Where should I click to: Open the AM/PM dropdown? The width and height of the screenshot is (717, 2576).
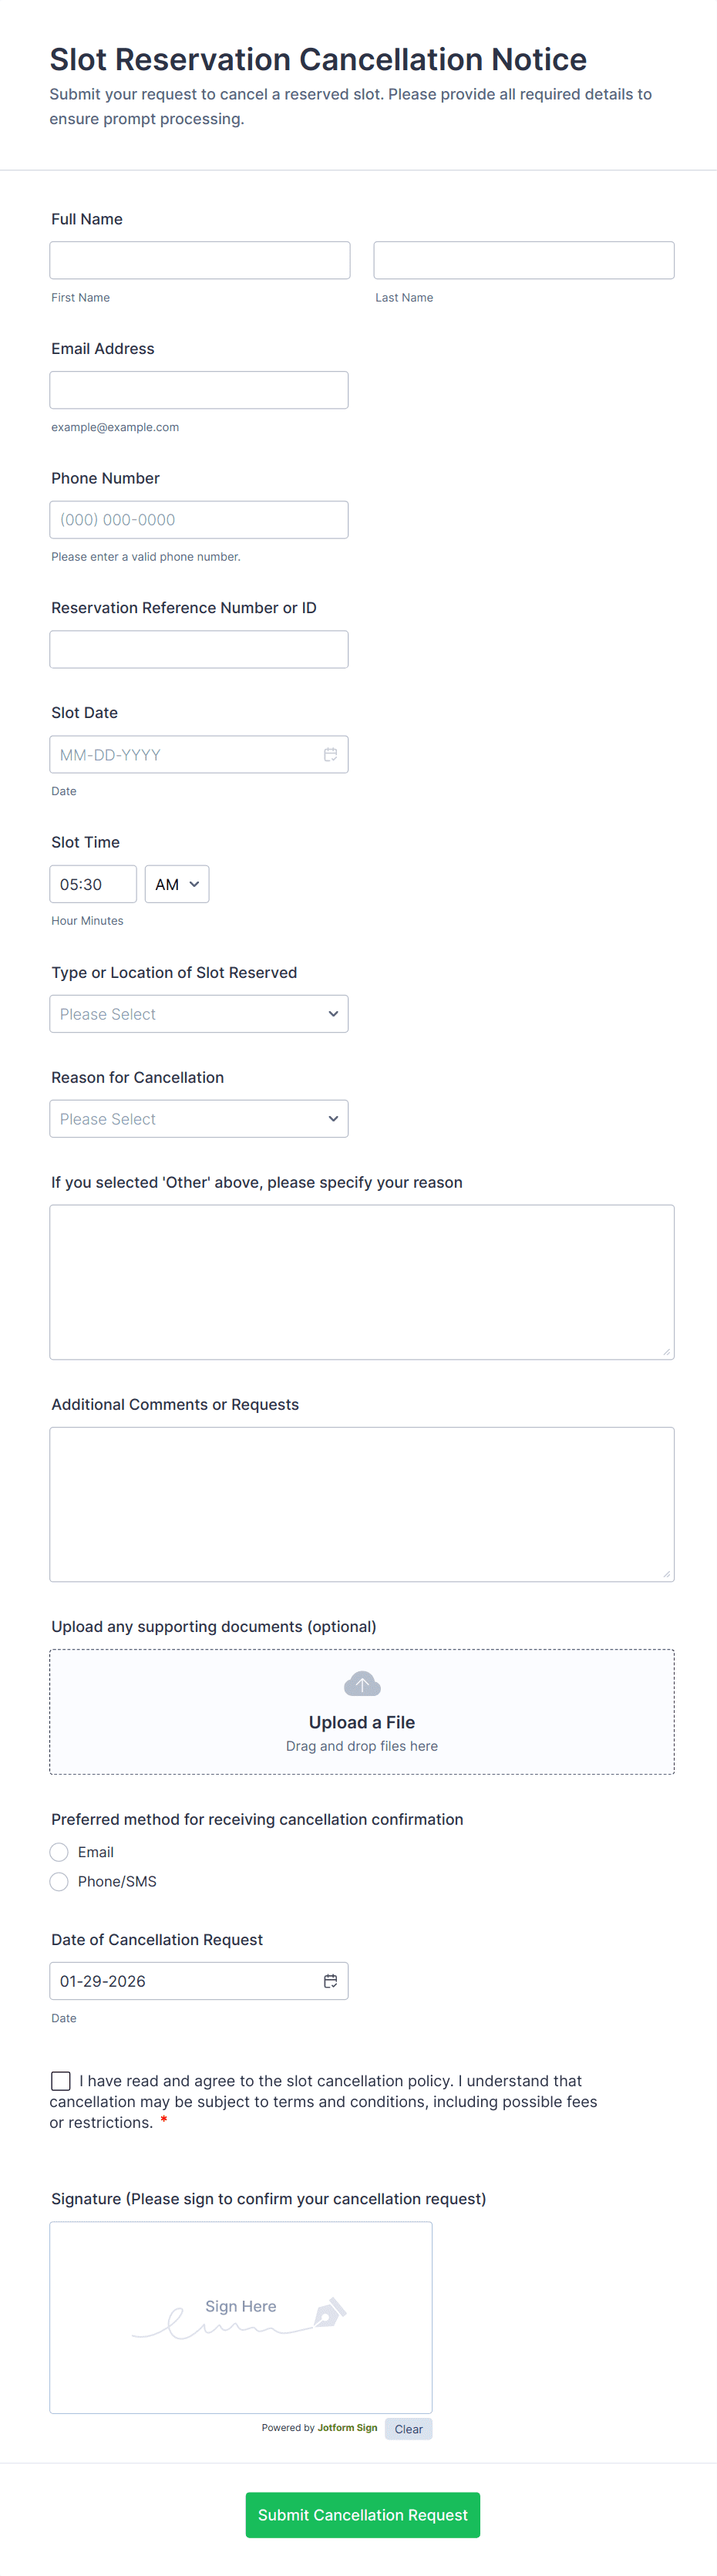click(177, 884)
